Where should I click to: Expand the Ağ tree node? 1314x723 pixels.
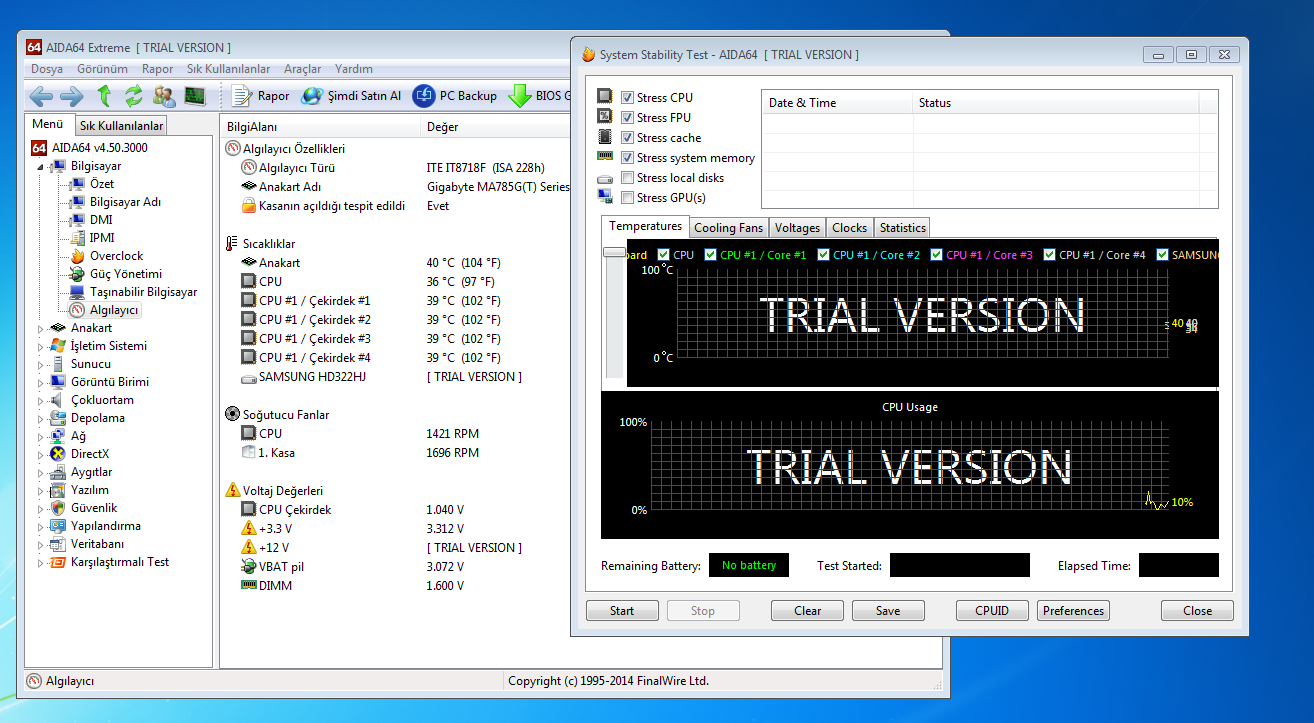coord(41,436)
